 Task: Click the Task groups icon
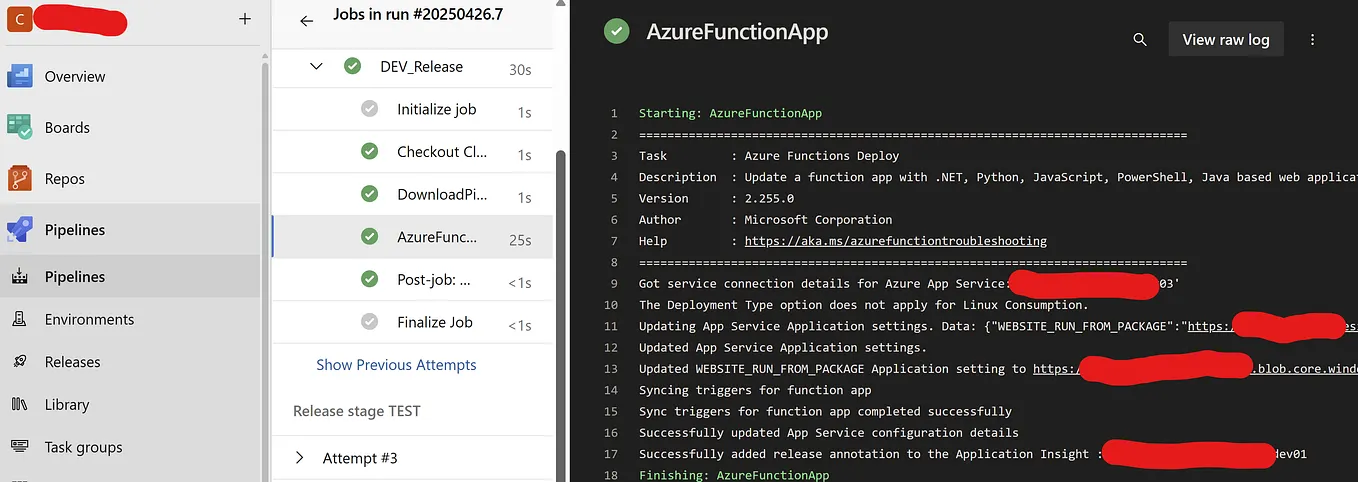coord(20,447)
